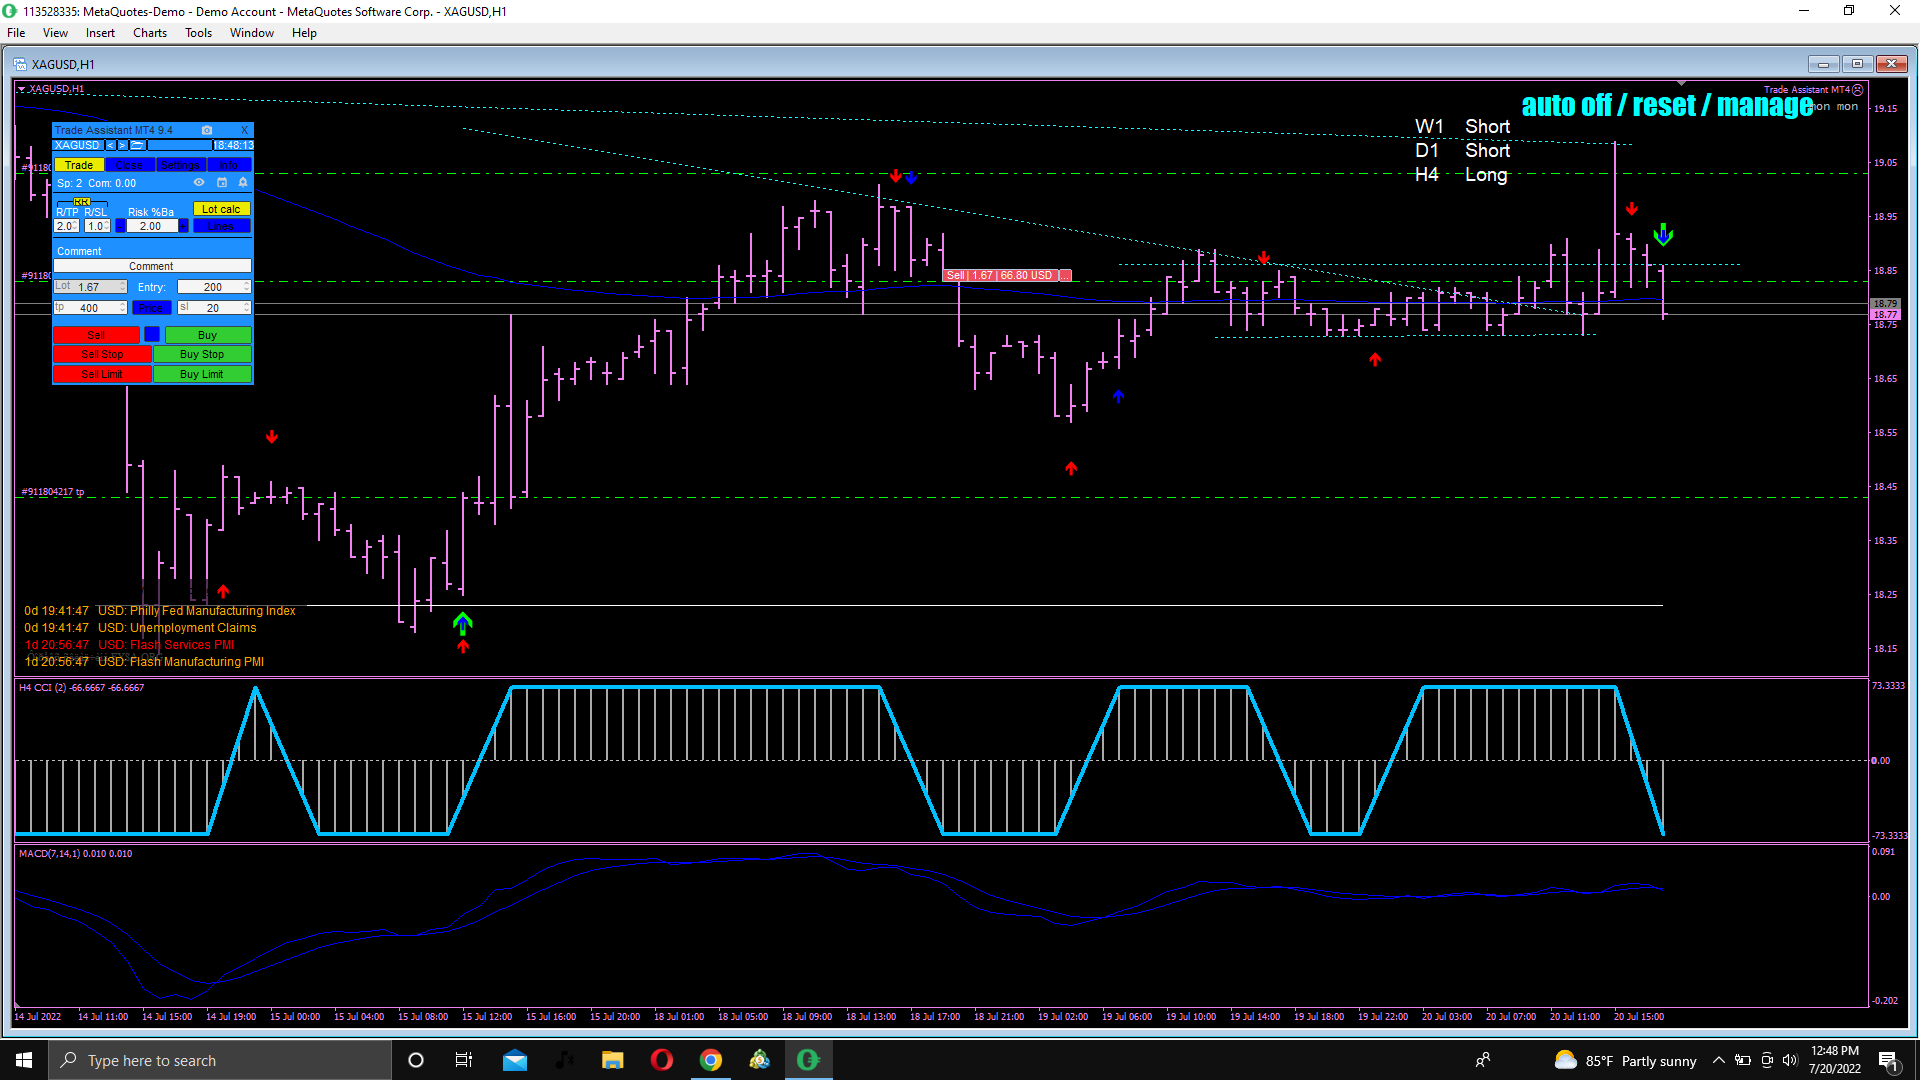Screen dimensions: 1920x1080
Task: Click the blue color square between Sell and Buy
Action: click(152, 335)
